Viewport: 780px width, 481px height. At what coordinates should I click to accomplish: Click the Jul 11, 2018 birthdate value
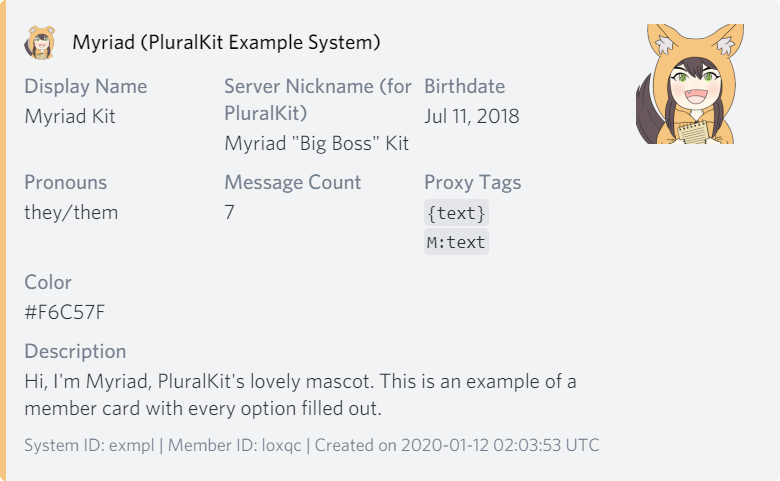coord(471,116)
